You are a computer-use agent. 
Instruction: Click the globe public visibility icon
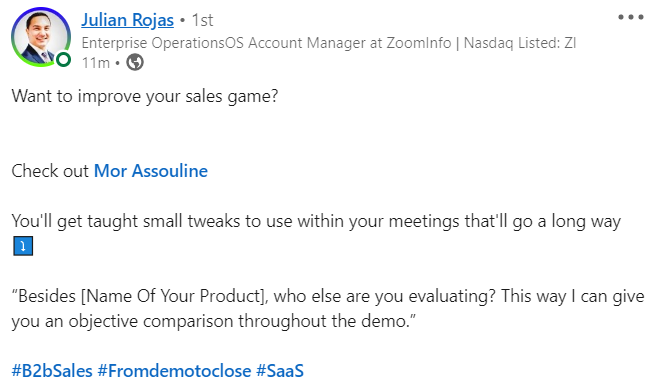135,63
